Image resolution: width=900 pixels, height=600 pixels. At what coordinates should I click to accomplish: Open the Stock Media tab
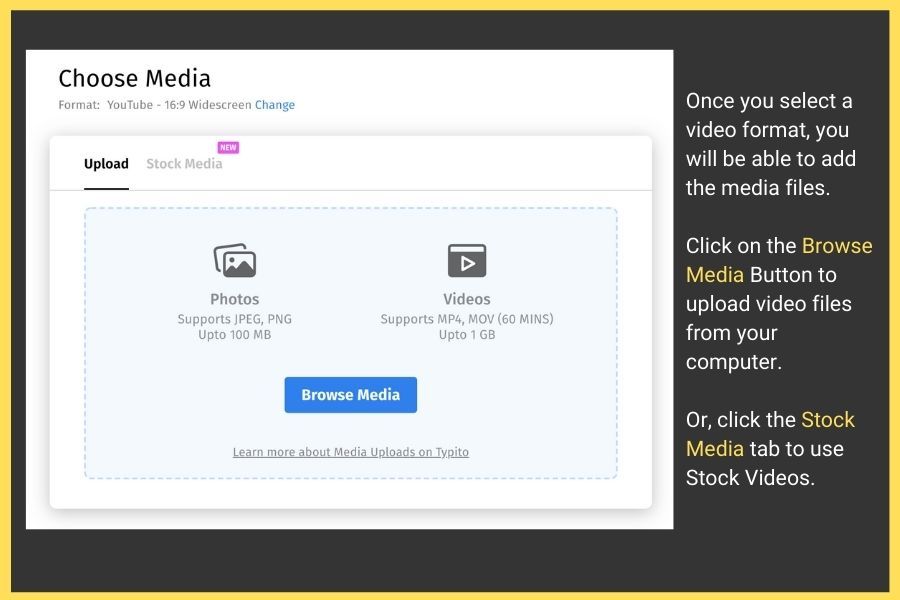(184, 164)
